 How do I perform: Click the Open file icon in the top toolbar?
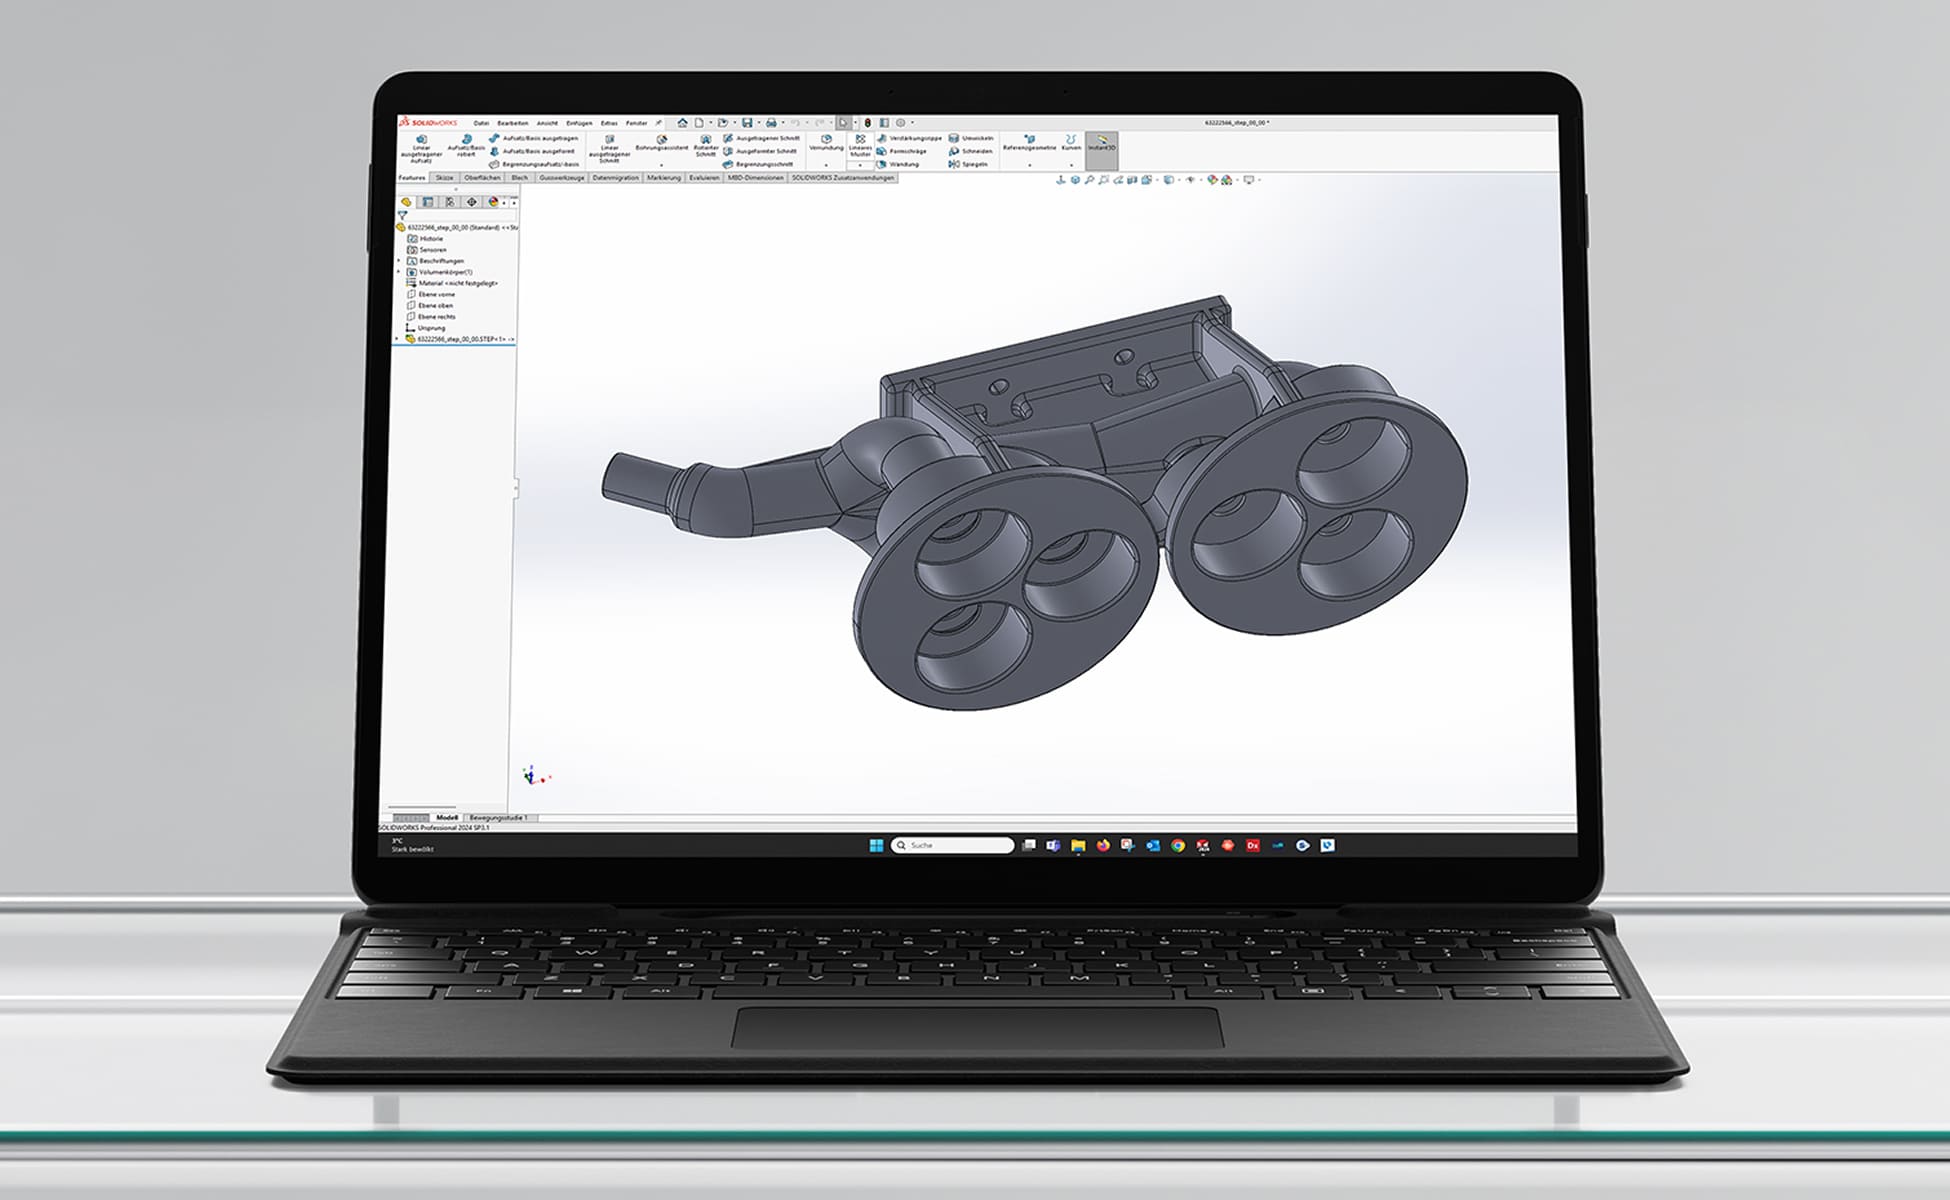point(723,123)
